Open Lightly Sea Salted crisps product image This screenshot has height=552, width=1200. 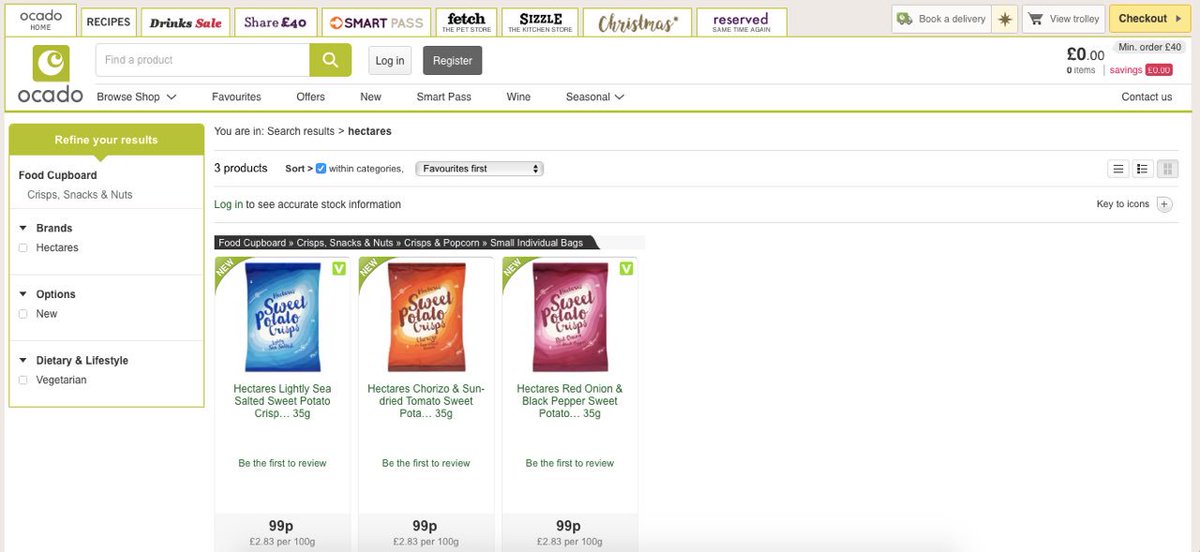pyautogui.click(x=282, y=318)
